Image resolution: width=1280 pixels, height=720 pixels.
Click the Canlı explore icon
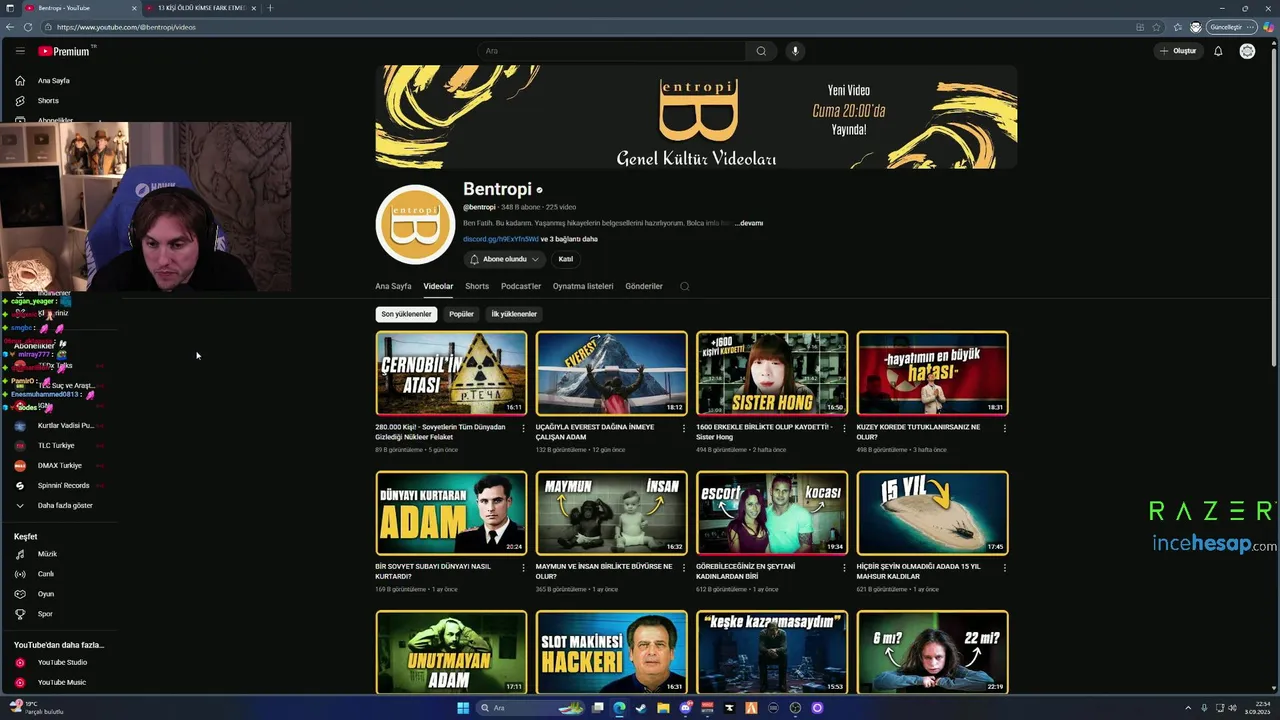coord(20,574)
